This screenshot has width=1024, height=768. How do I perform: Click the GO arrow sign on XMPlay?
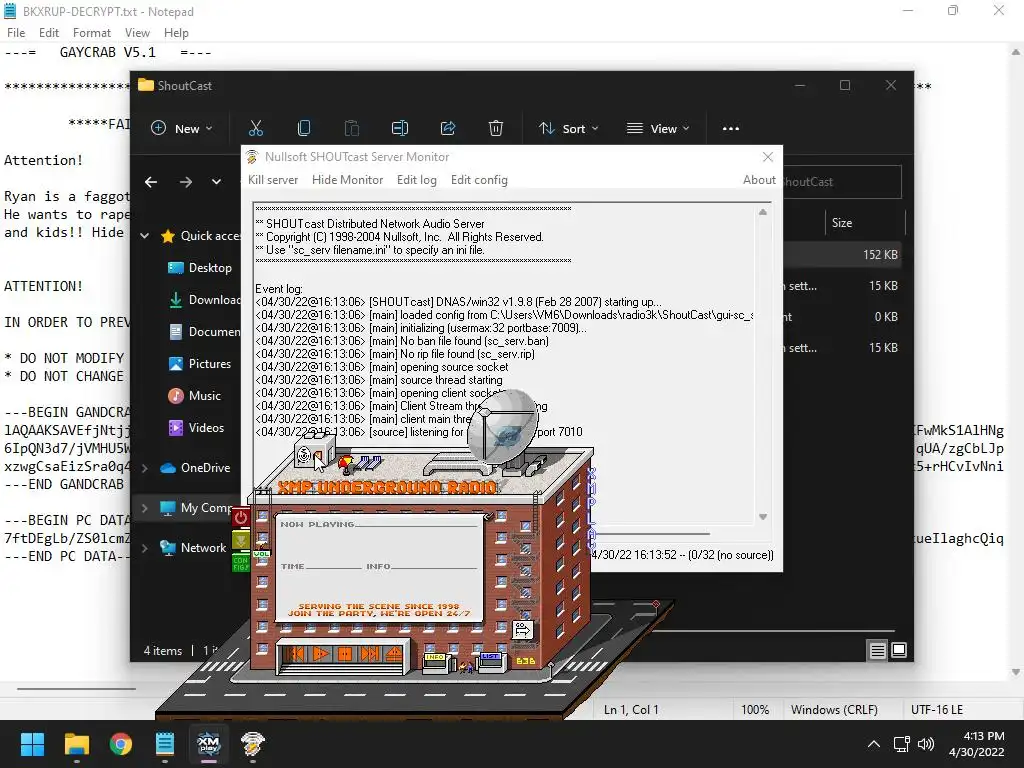click(522, 630)
